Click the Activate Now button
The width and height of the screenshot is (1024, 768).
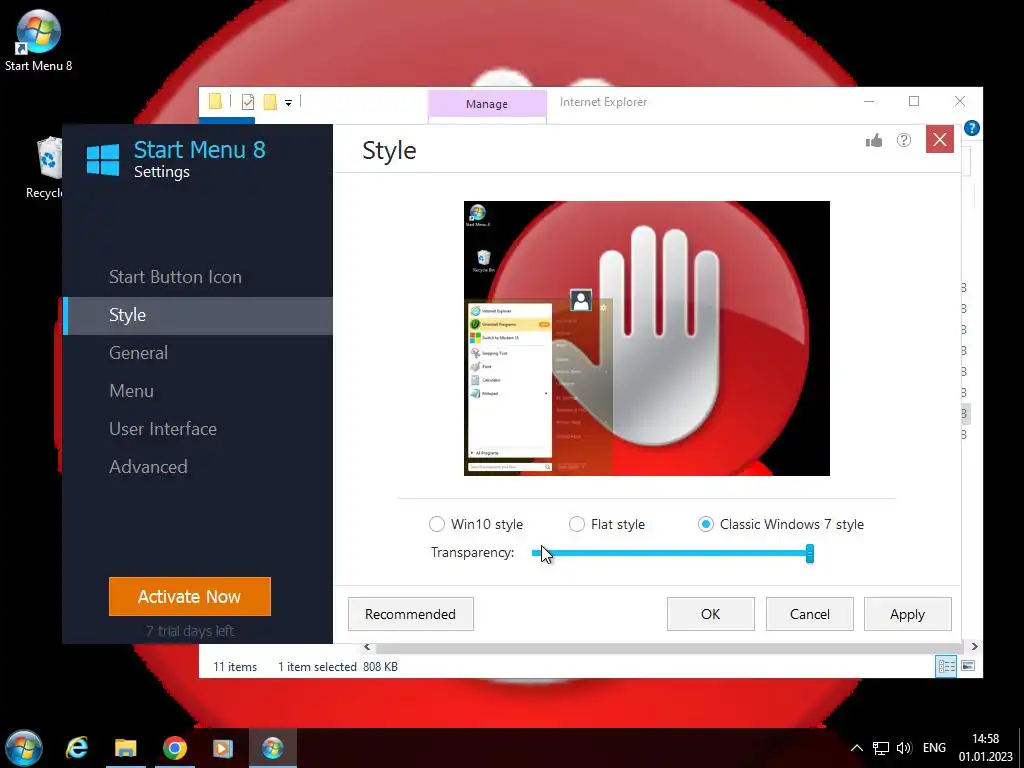[x=189, y=596]
